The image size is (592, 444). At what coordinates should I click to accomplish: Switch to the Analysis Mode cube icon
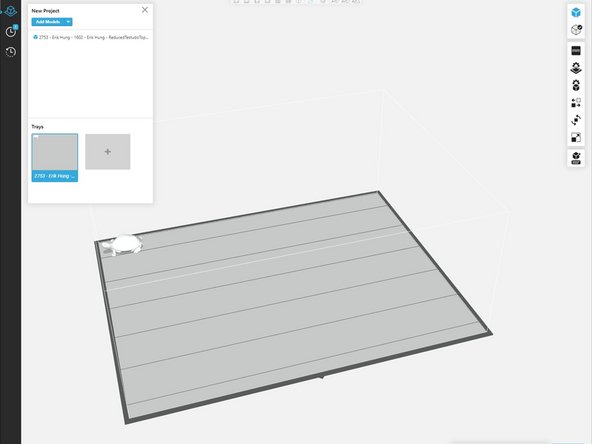pyautogui.click(x=575, y=29)
